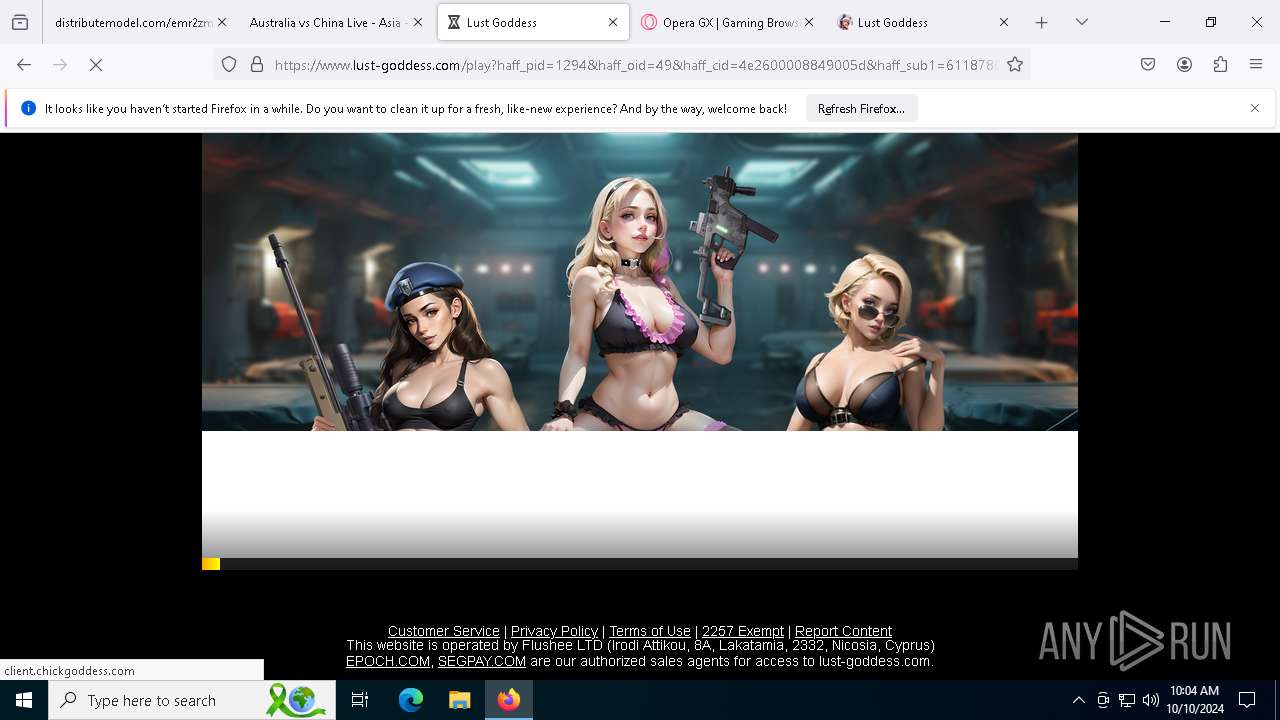
Task: Open Windows notification center
Action: [1247, 700]
